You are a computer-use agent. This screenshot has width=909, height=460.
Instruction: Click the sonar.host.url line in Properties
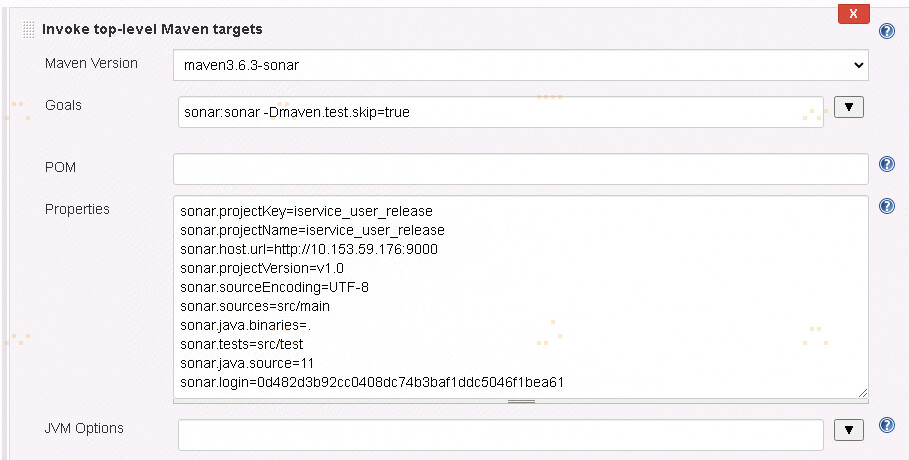pyautogui.click(x=308, y=249)
